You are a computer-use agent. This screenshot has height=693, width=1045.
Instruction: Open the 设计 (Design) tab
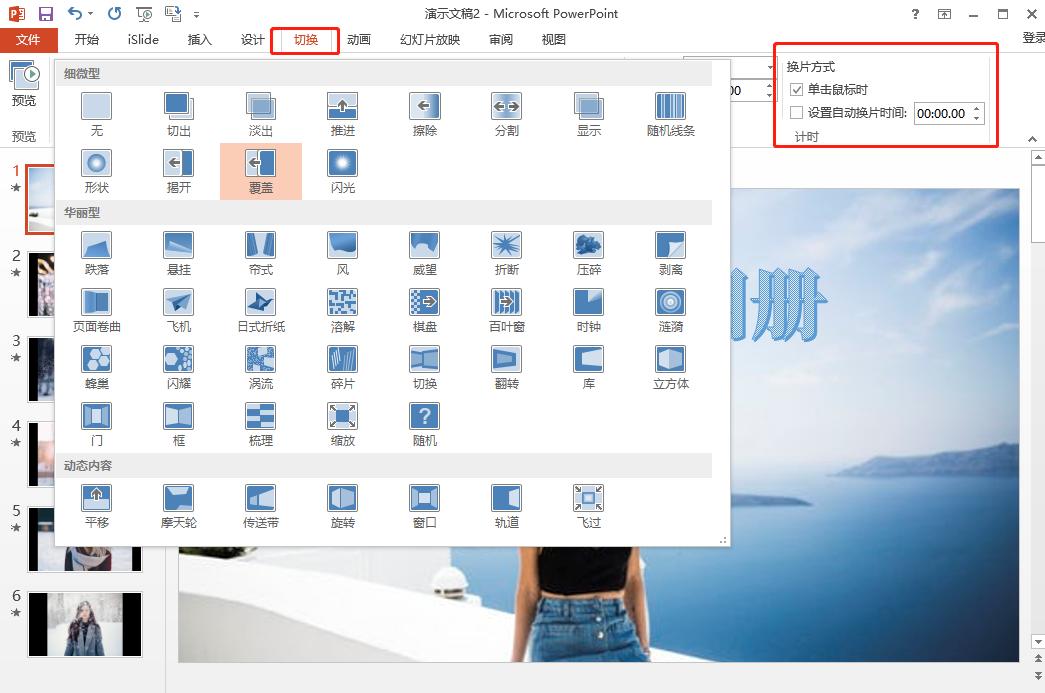(x=252, y=40)
